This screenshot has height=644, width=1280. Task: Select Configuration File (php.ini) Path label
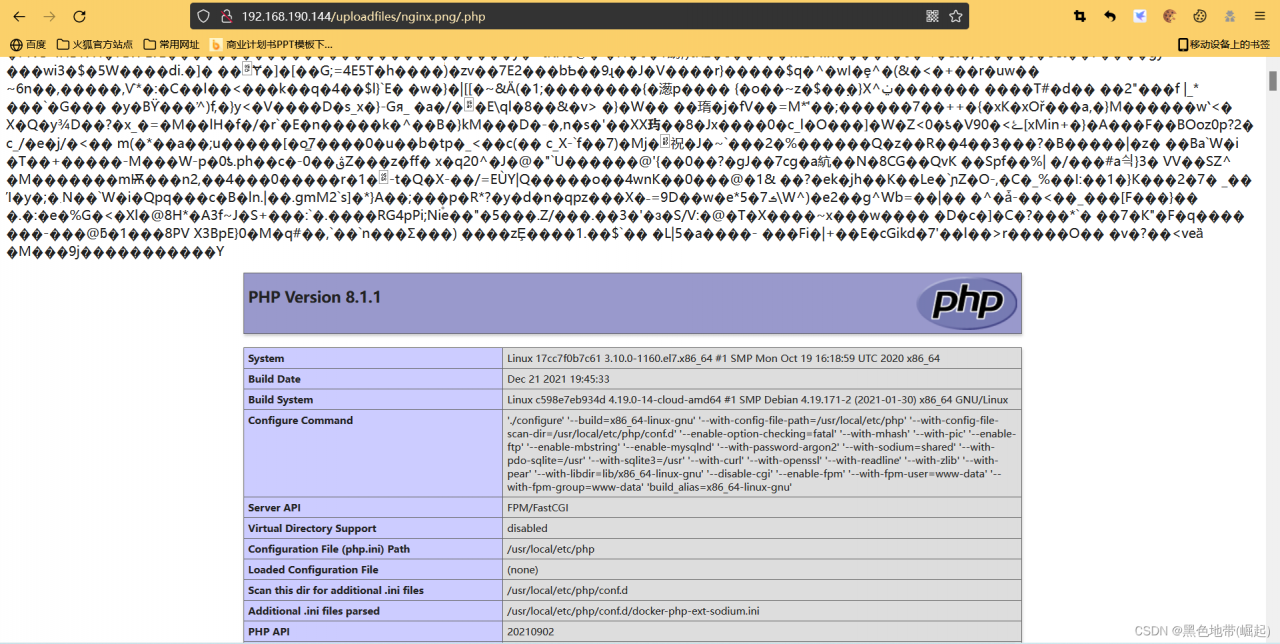point(373,549)
